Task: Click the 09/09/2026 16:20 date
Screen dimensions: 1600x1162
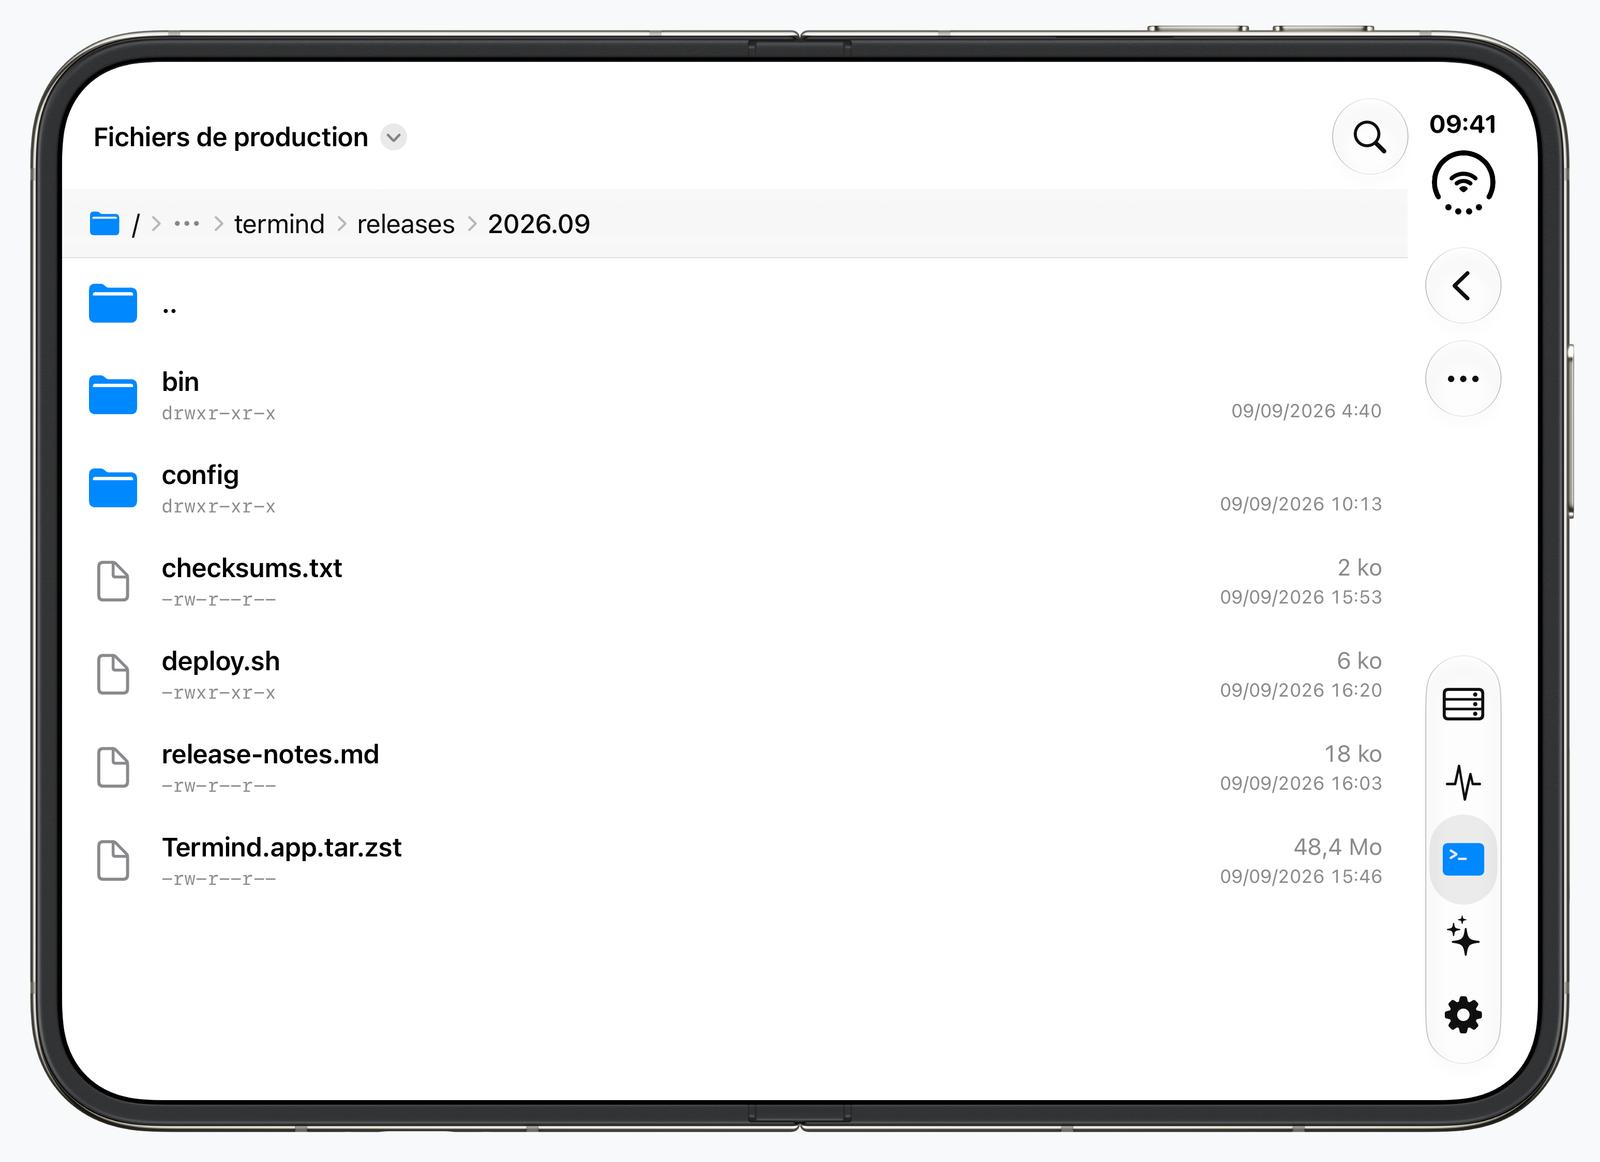Action: tap(1301, 690)
